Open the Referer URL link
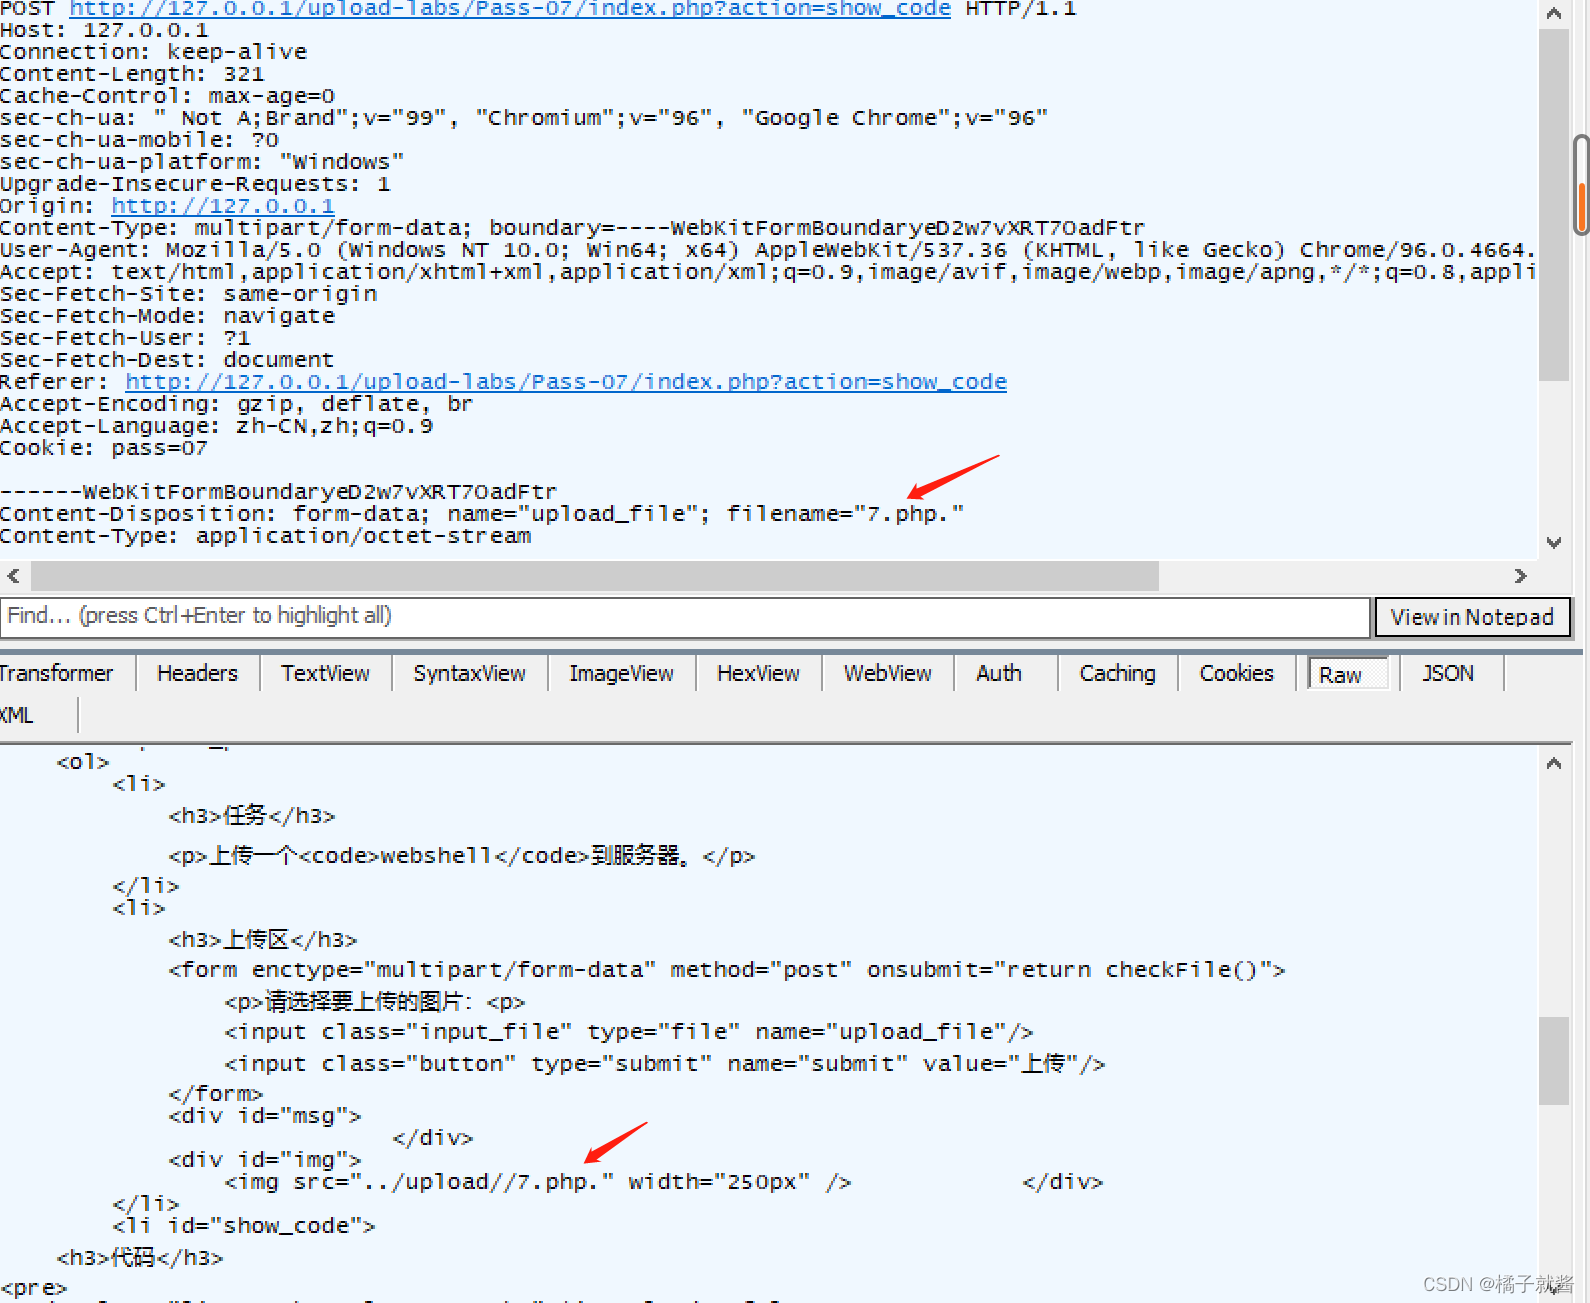Viewport: 1590px width, 1303px height. pyautogui.click(x=566, y=382)
